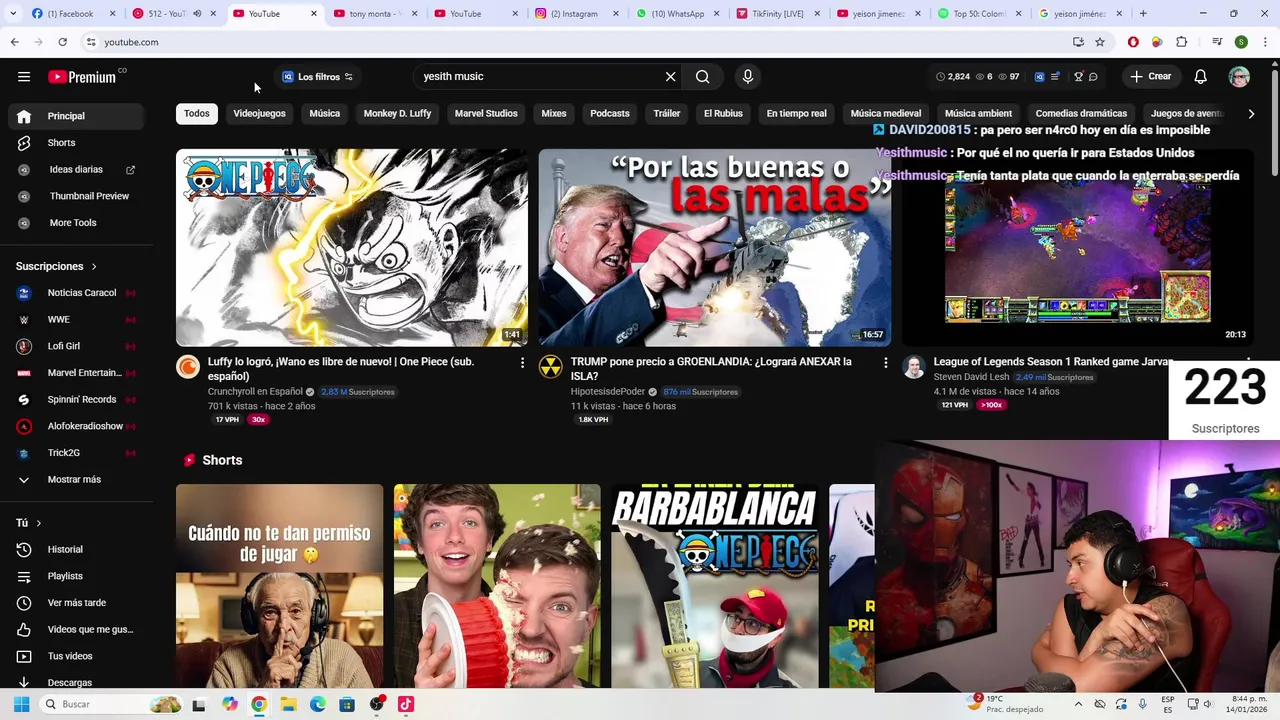Open Luffy lo logró video title

point(341,368)
